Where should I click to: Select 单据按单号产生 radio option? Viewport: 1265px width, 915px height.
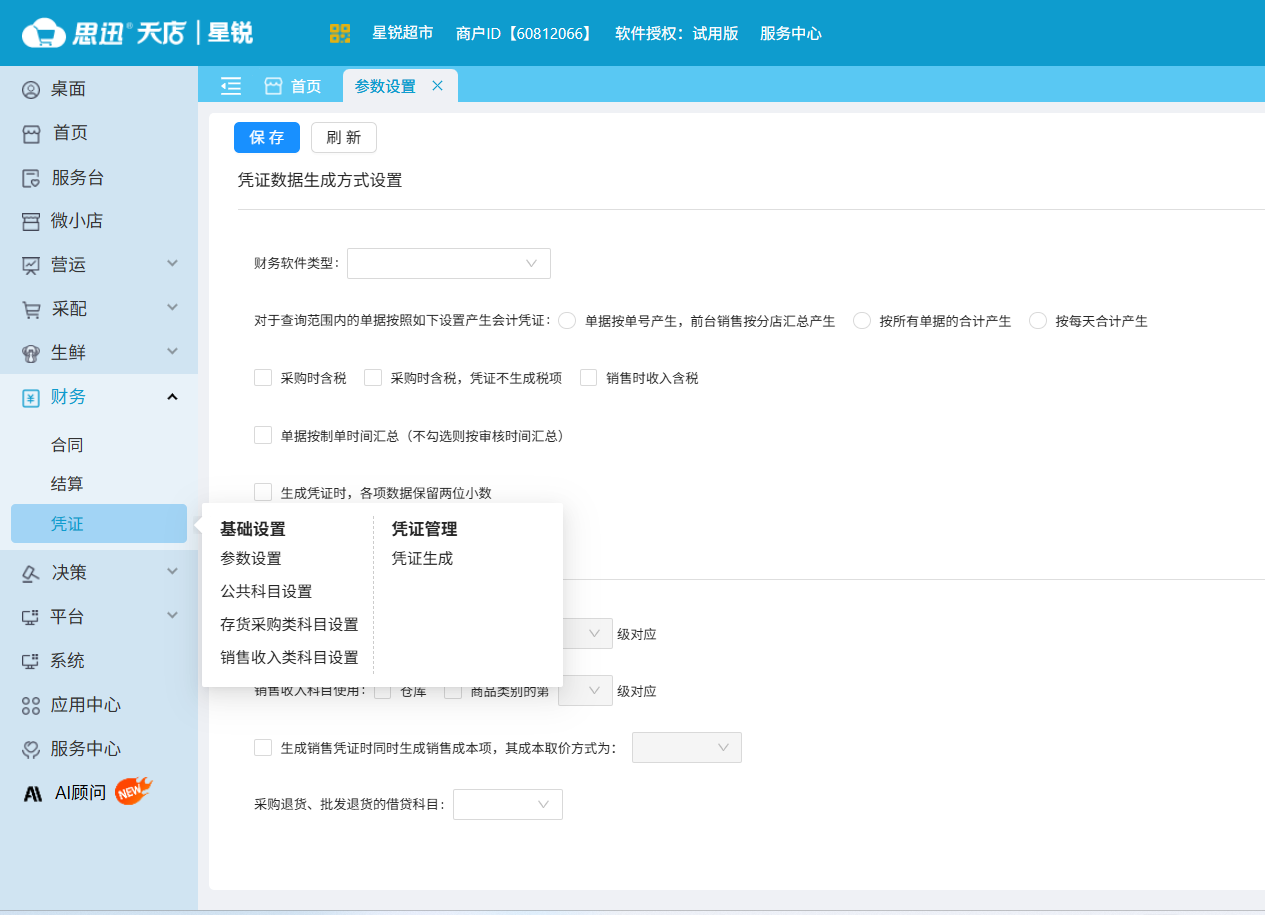click(567, 321)
